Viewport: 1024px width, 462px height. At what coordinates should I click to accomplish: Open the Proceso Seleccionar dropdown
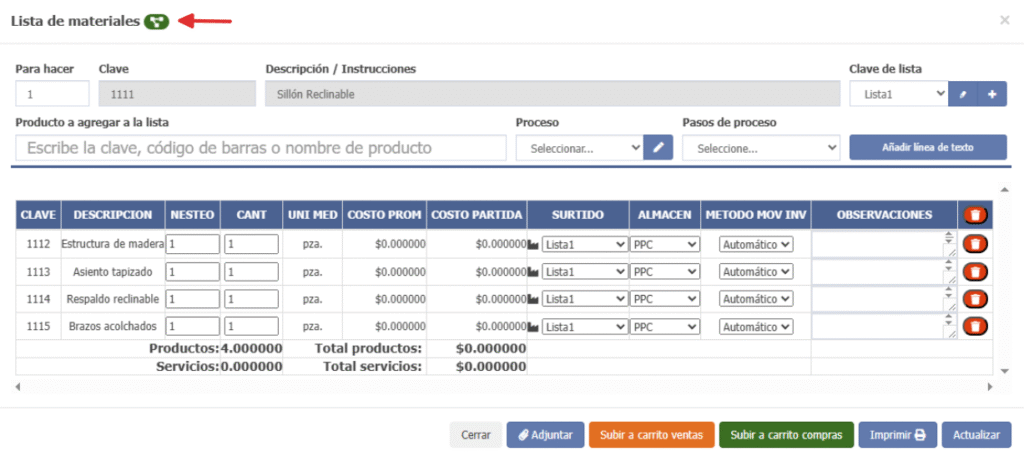coord(579,148)
